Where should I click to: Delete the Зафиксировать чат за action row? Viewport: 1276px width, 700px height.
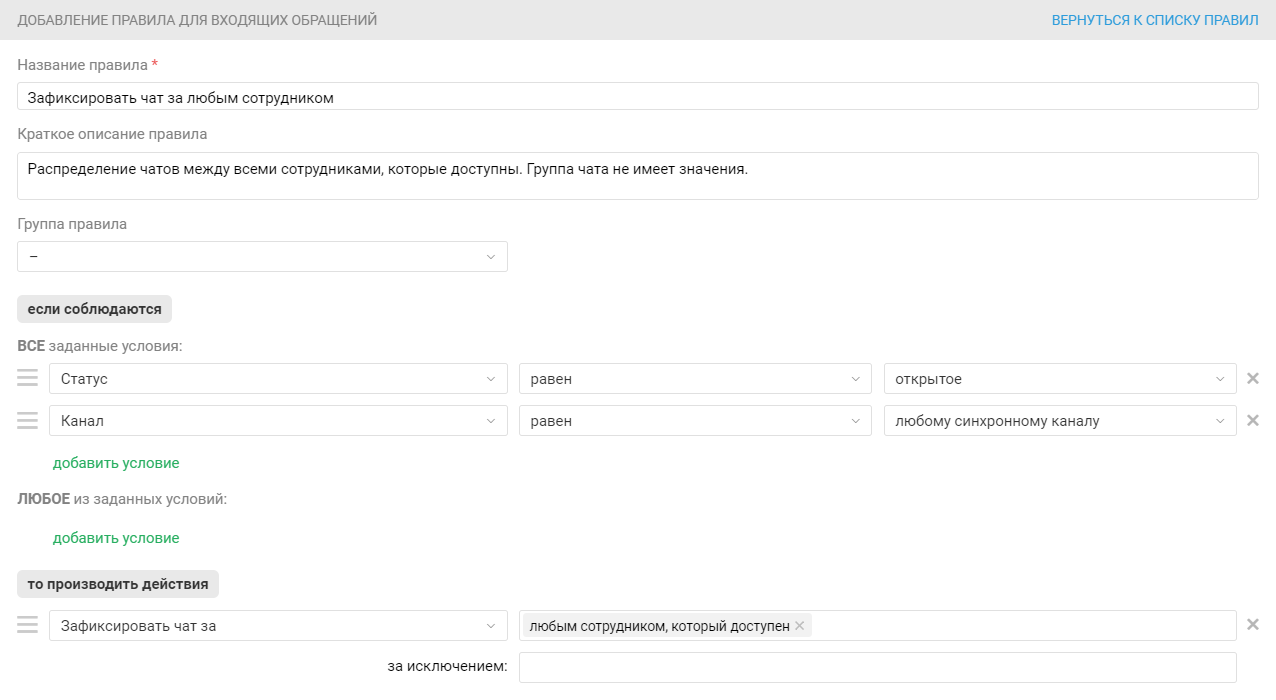(1252, 625)
